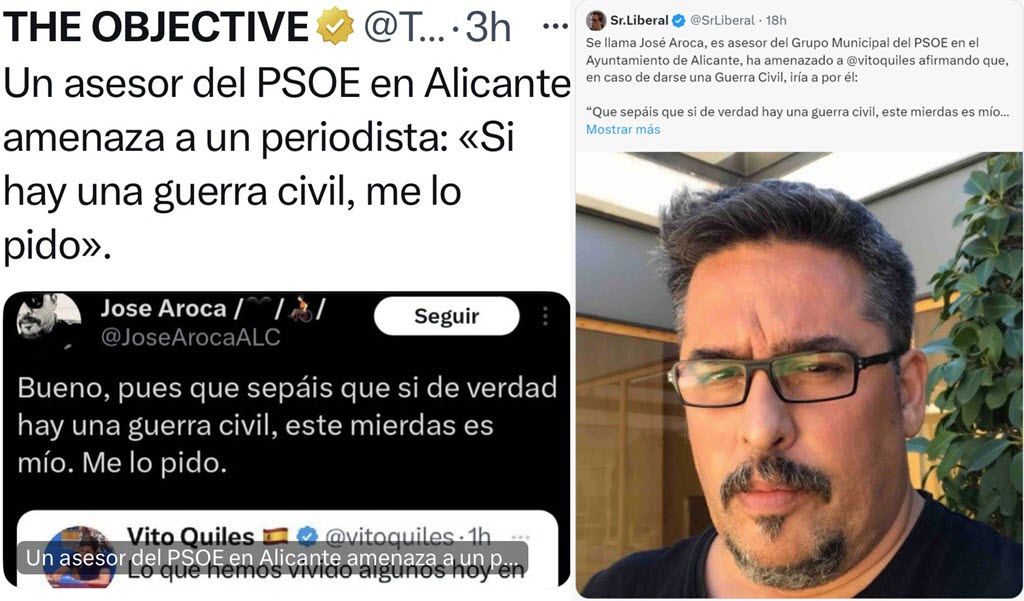
Task: Open the large selfie photo attached to the tweet
Action: [x=799, y=375]
